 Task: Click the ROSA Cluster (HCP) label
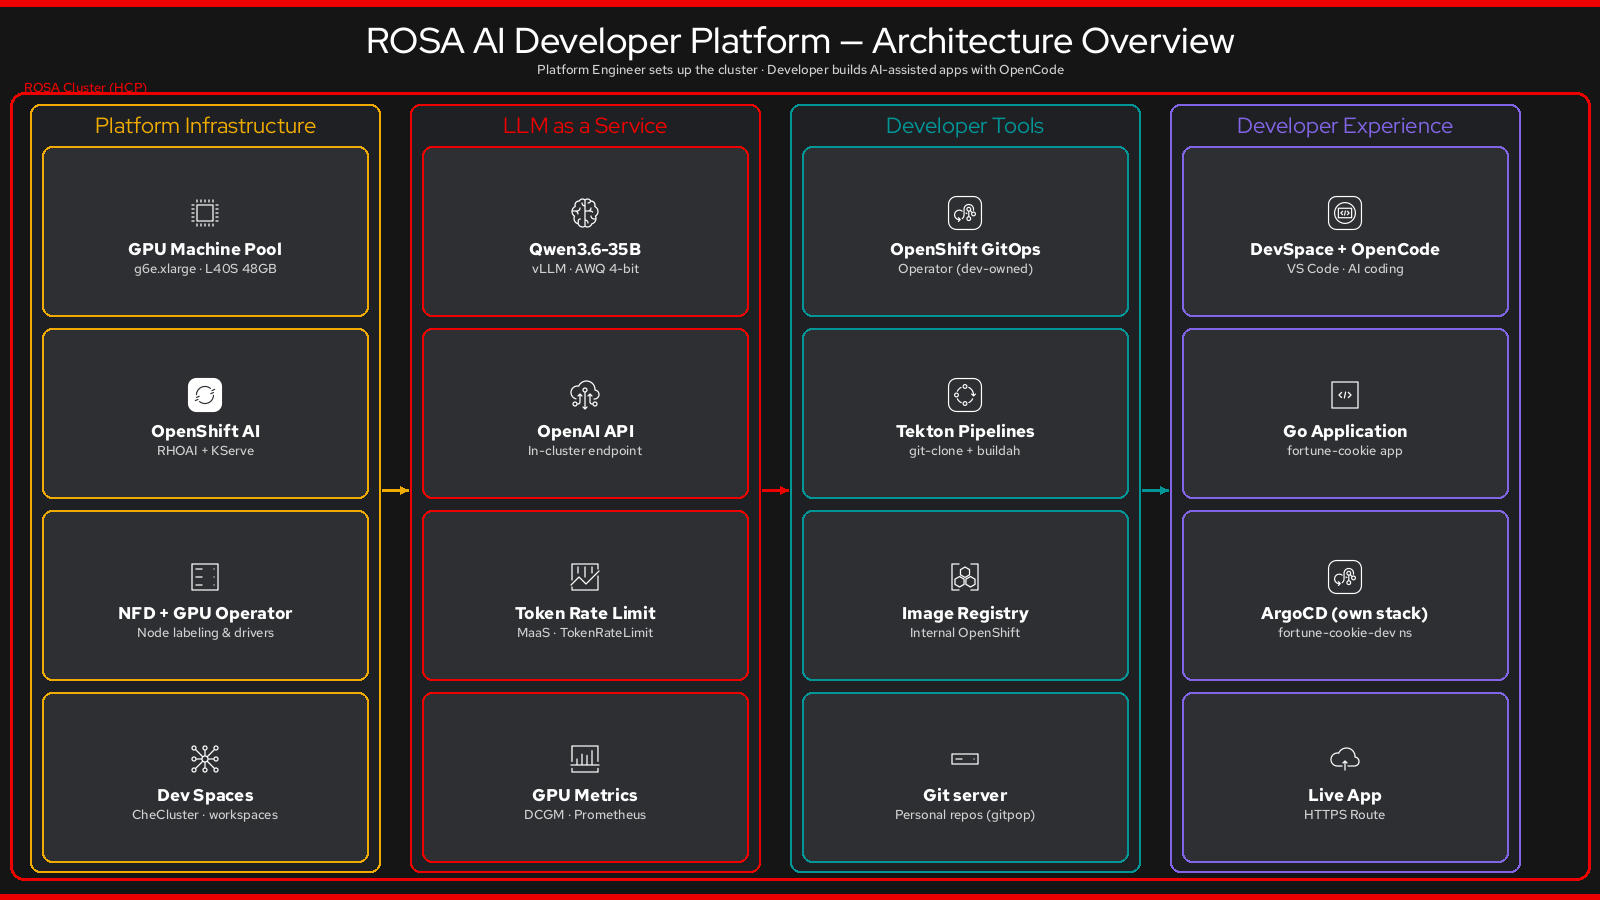click(x=85, y=88)
